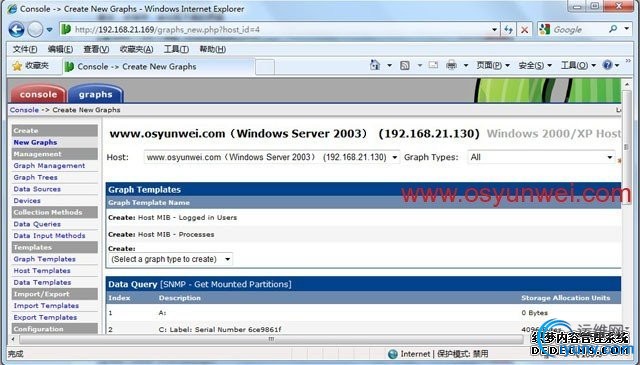Open the 帮助(H) menu

212,49
